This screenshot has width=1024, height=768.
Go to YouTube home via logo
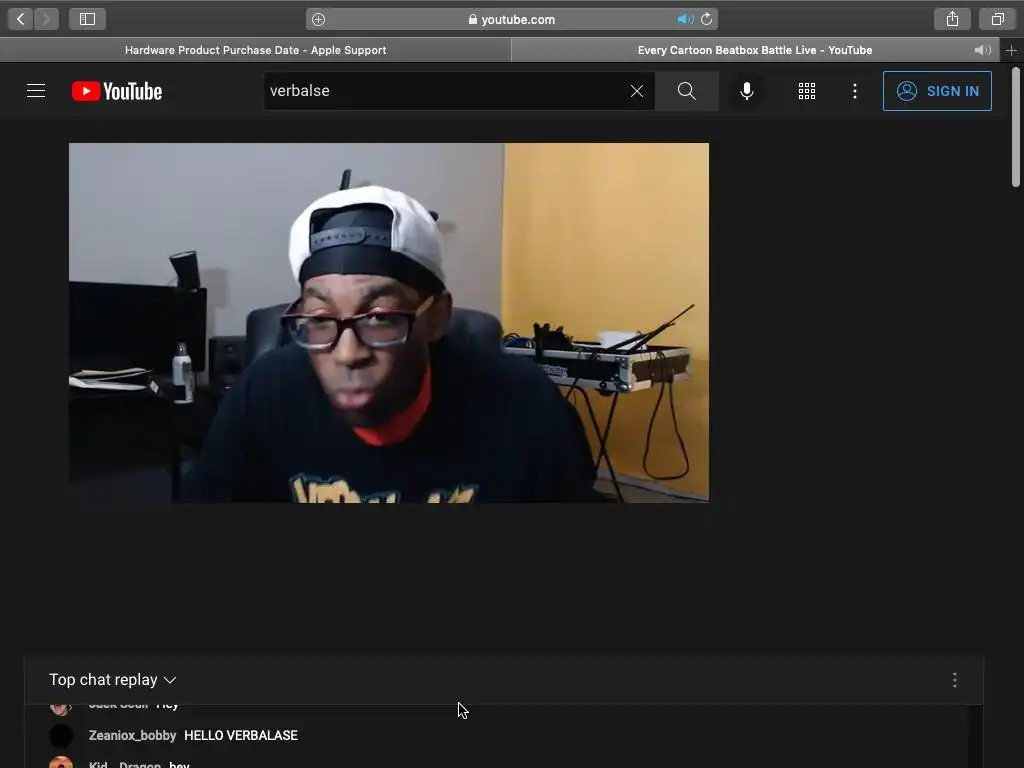tap(117, 91)
